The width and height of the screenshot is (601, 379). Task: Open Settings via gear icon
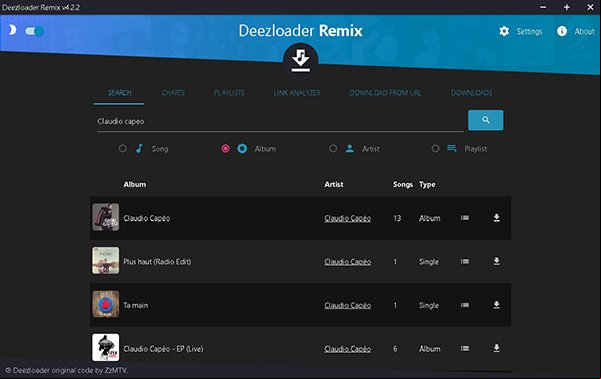pos(504,31)
